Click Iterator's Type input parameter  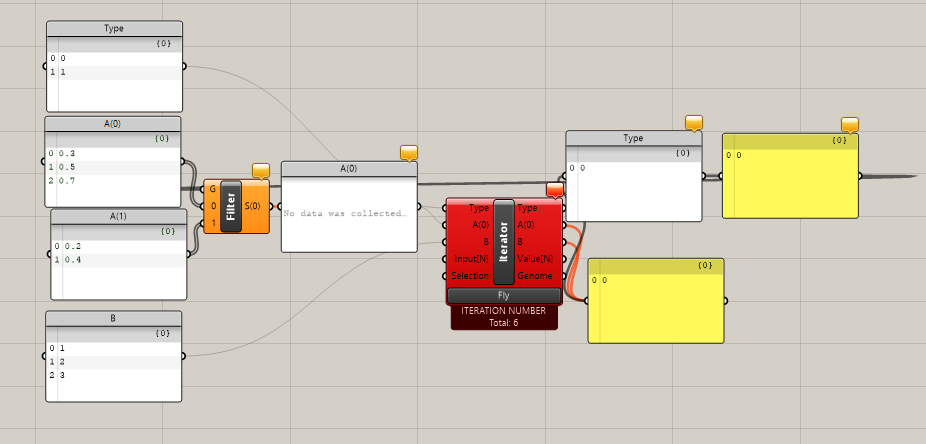tap(478, 208)
